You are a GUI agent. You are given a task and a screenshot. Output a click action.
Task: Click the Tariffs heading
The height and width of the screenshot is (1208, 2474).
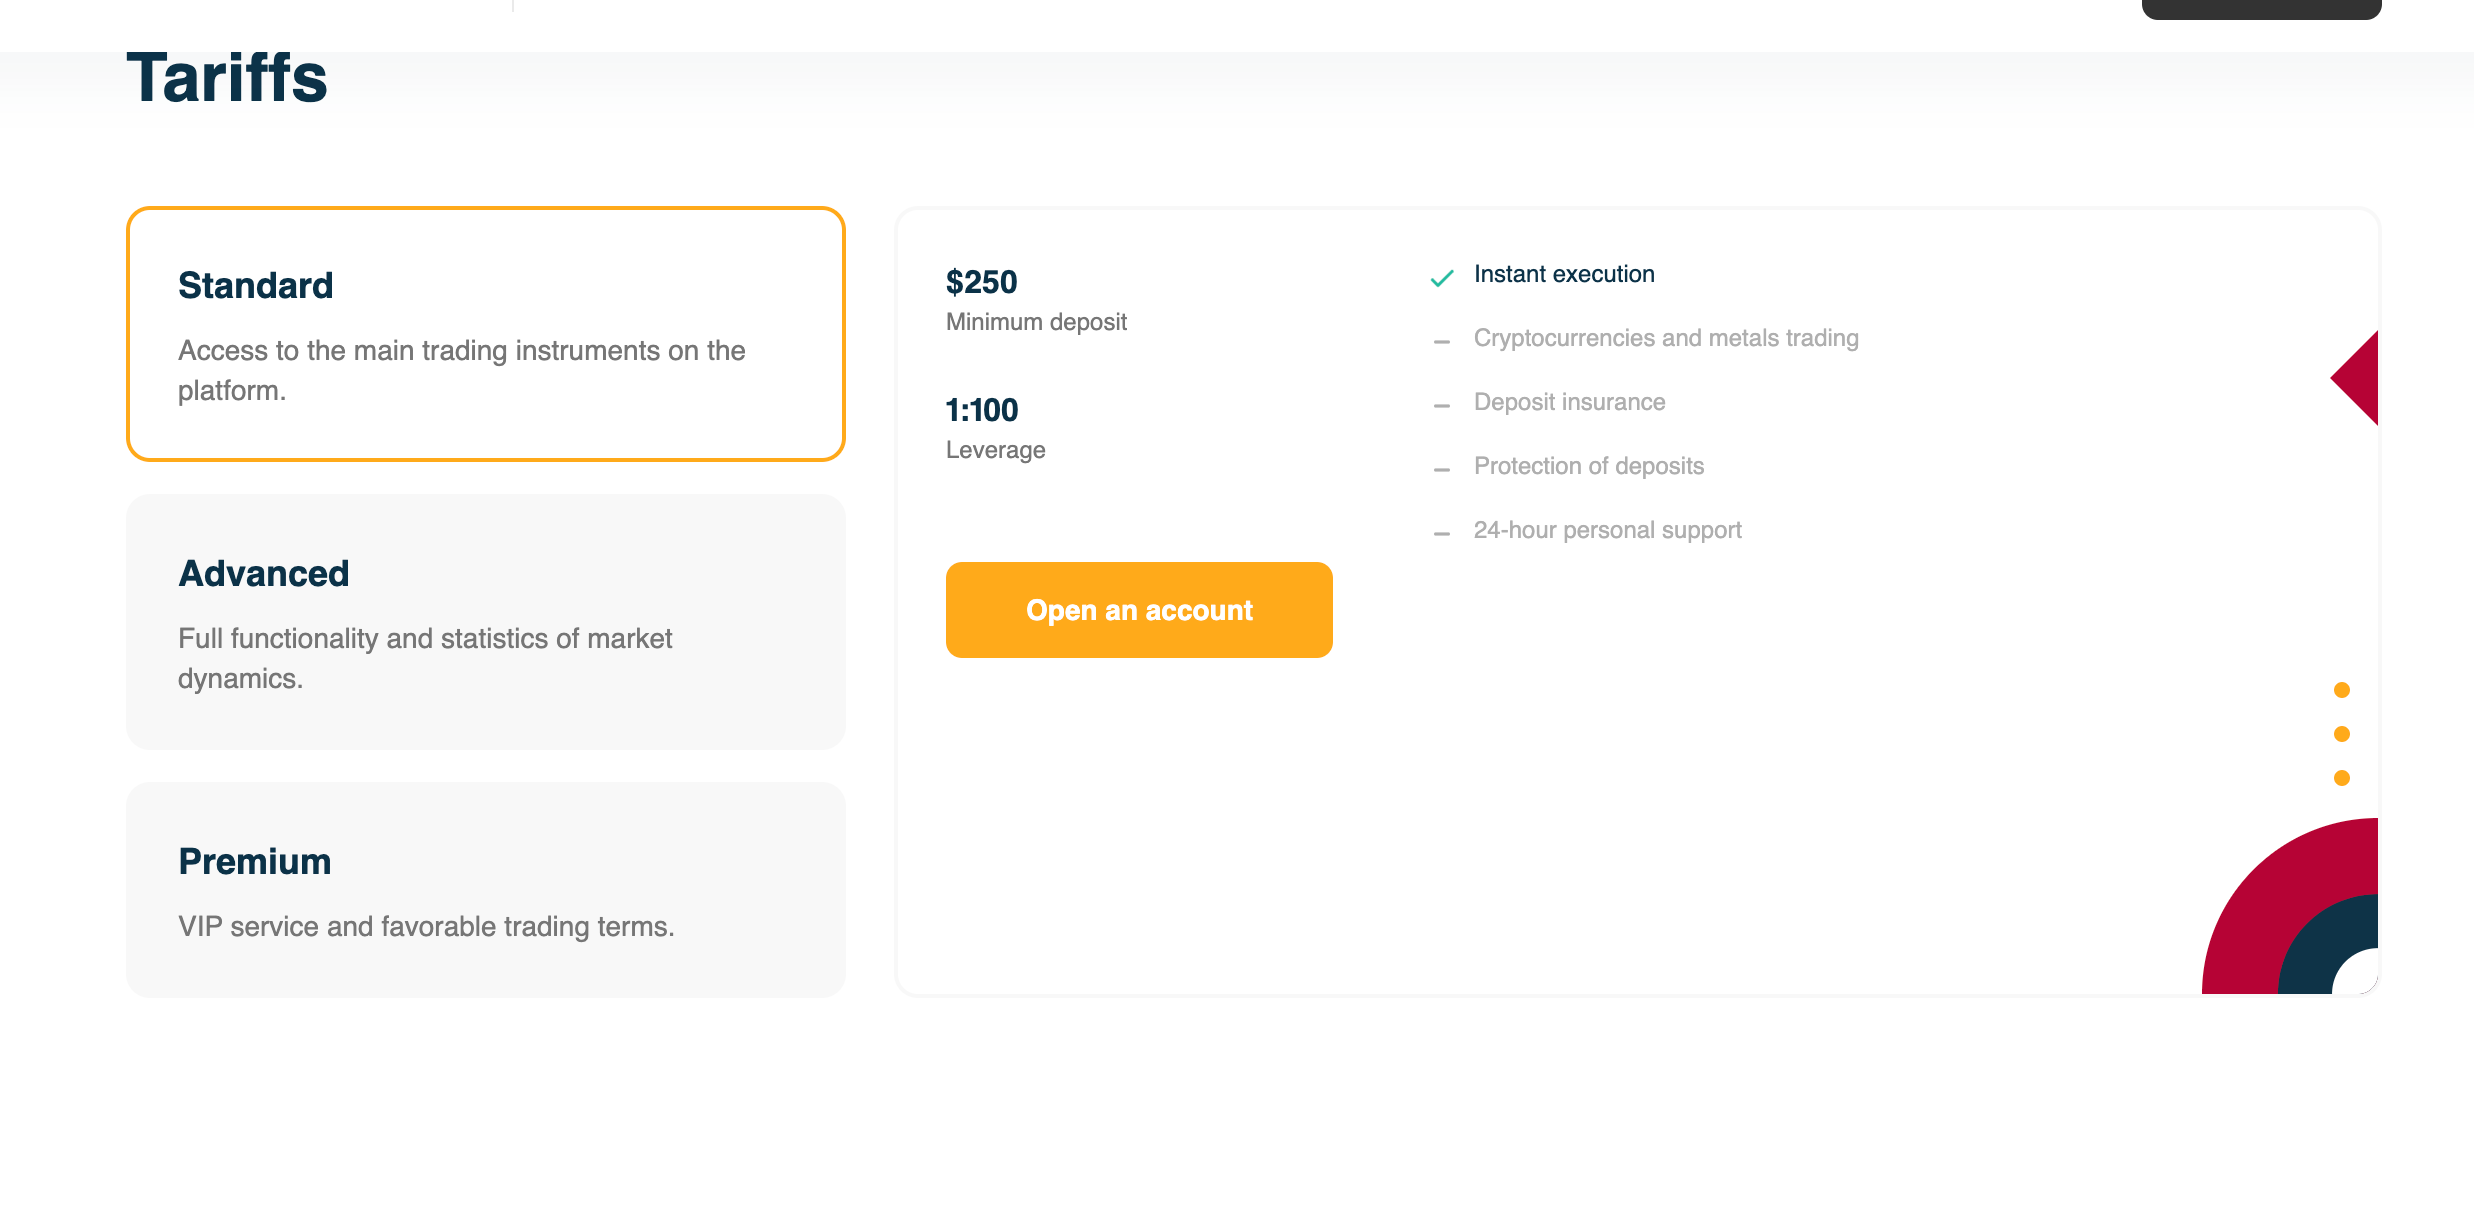227,77
